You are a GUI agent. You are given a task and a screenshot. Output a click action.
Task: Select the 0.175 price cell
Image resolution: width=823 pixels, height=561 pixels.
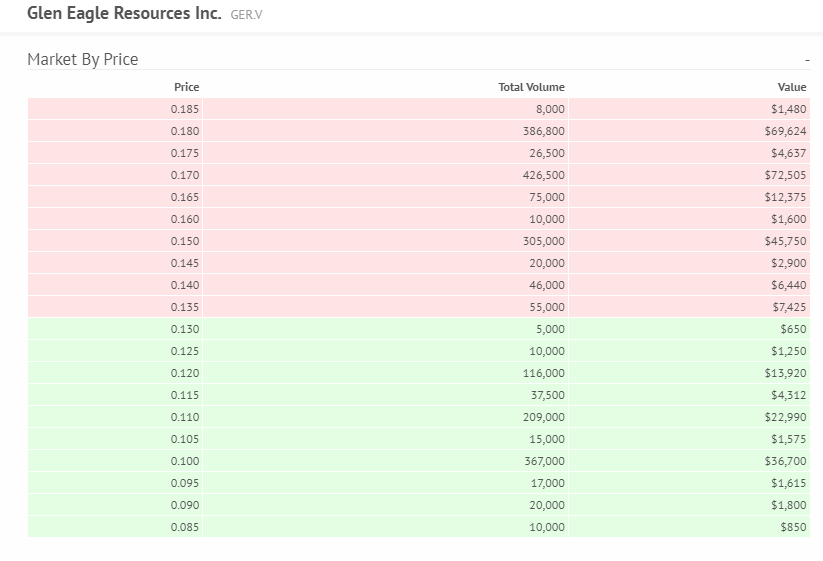pos(185,153)
